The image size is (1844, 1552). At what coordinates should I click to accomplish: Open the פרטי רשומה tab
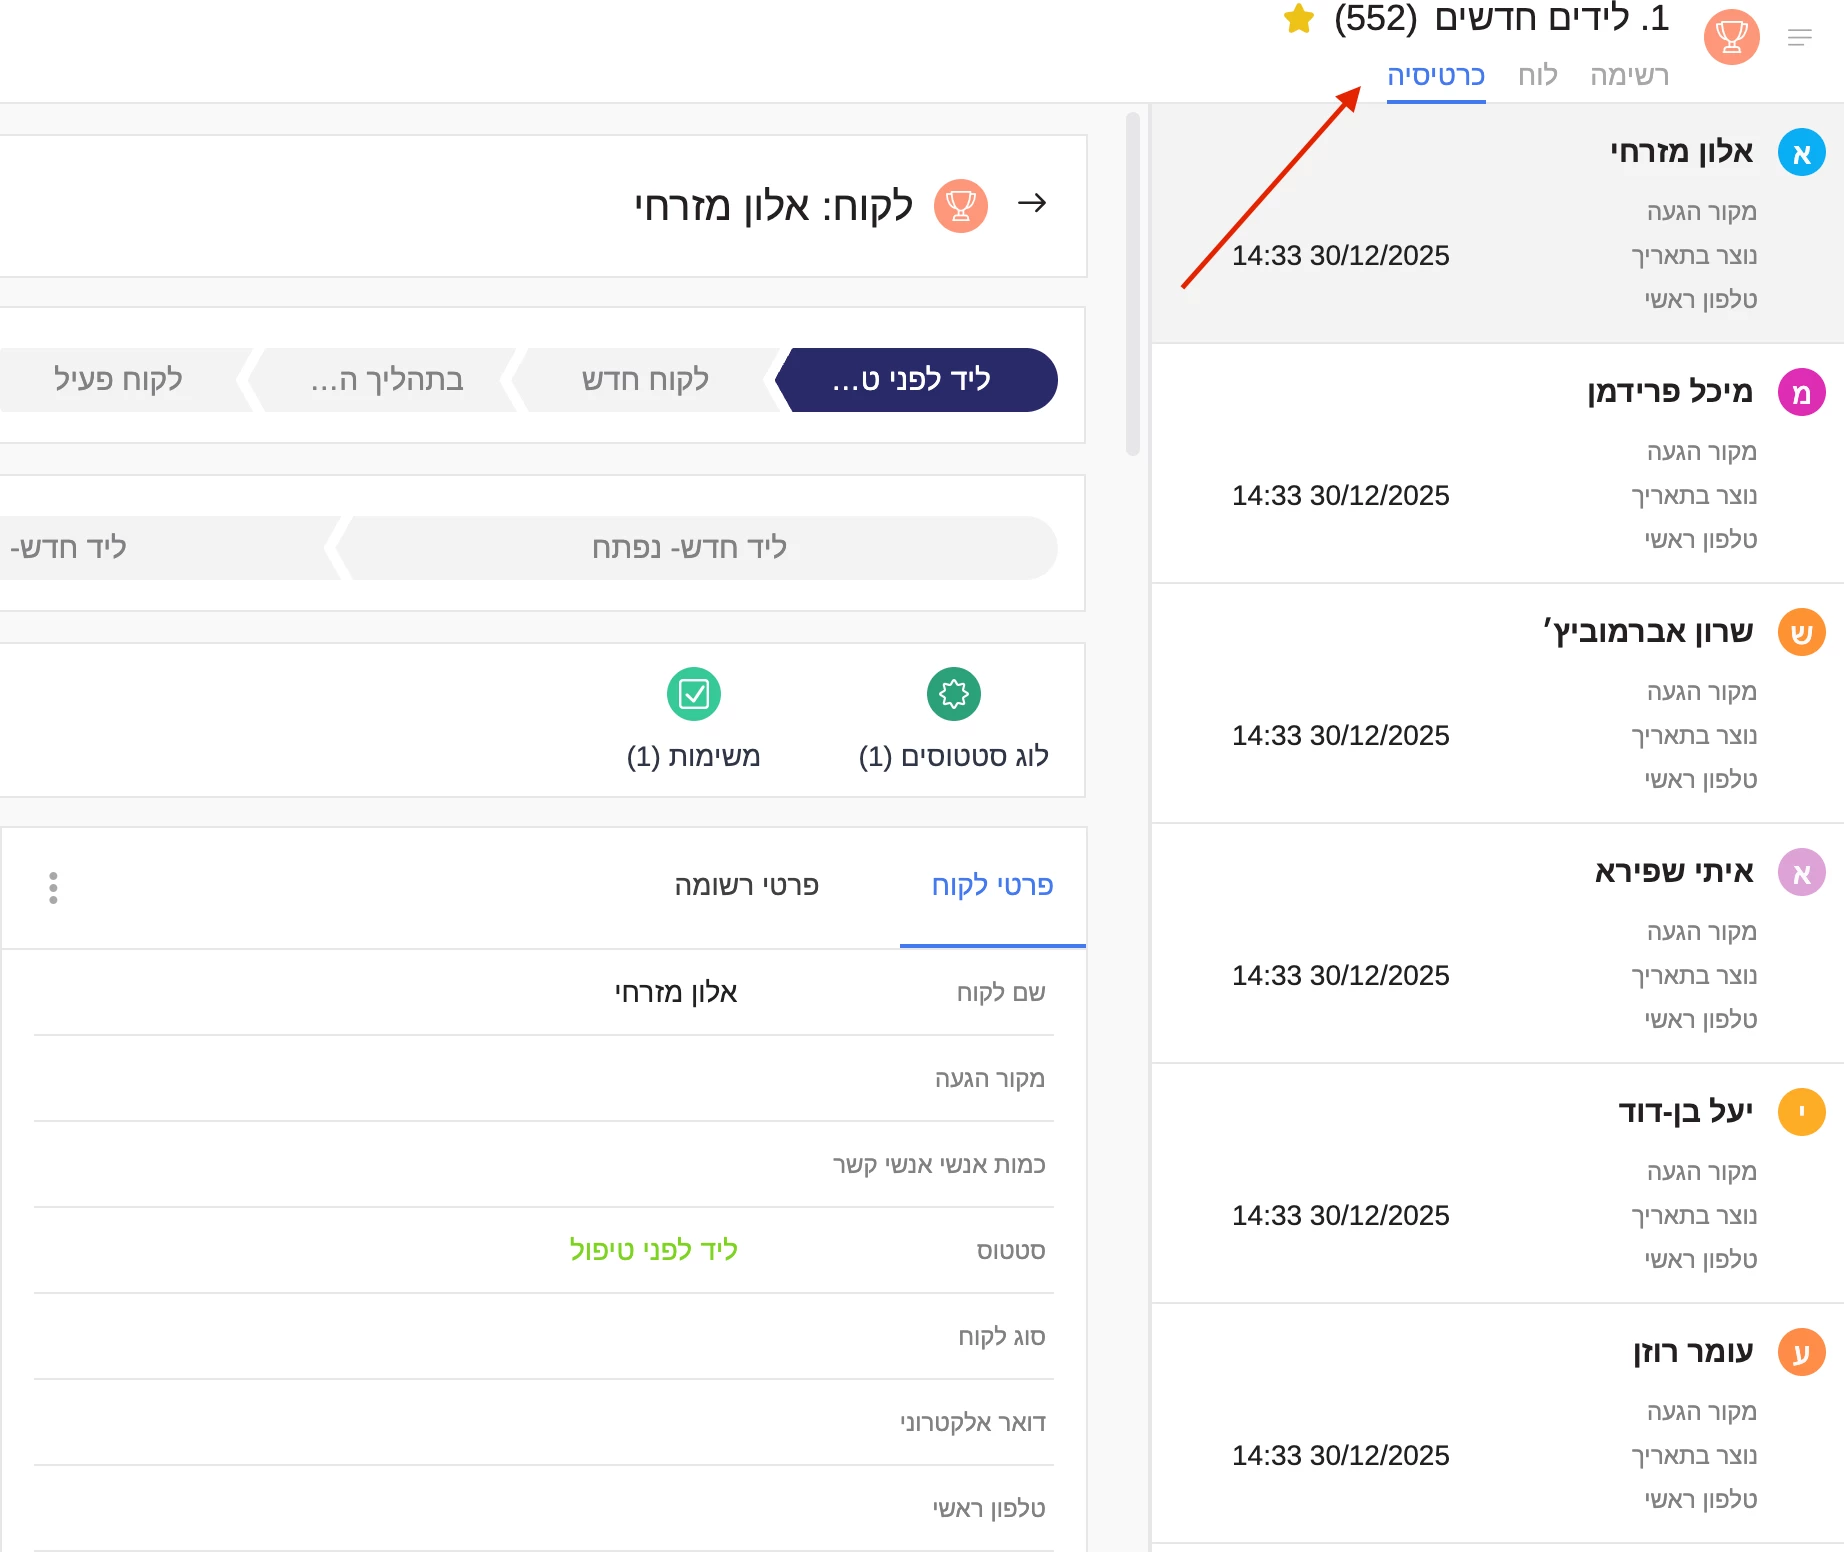[746, 886]
